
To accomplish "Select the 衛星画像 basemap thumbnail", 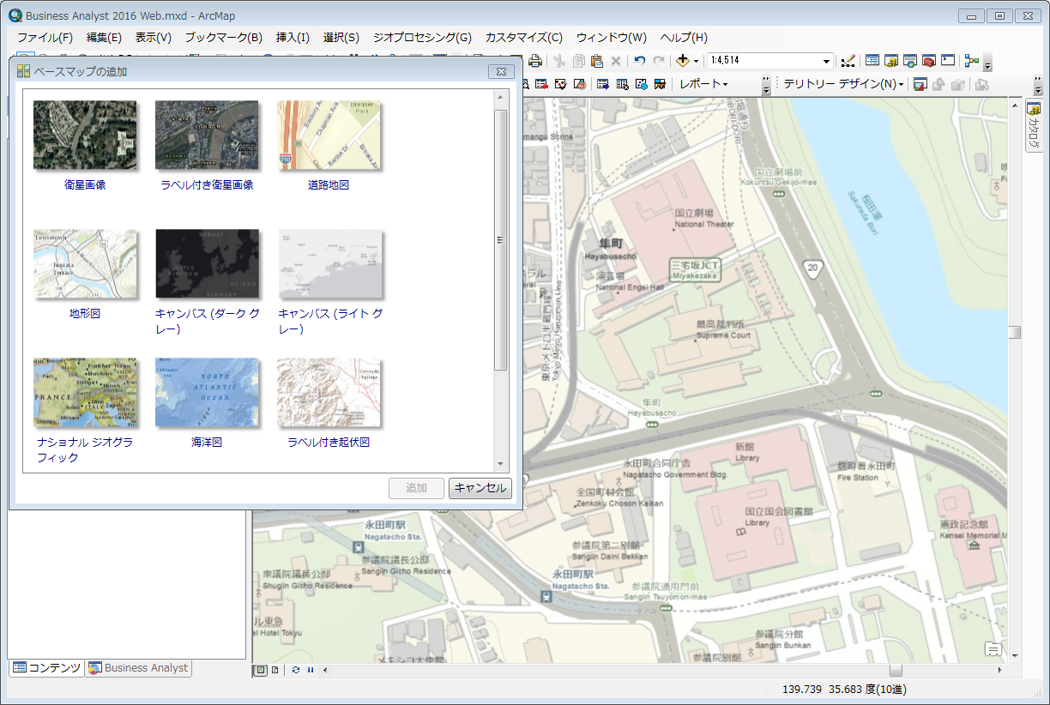I will coord(85,136).
